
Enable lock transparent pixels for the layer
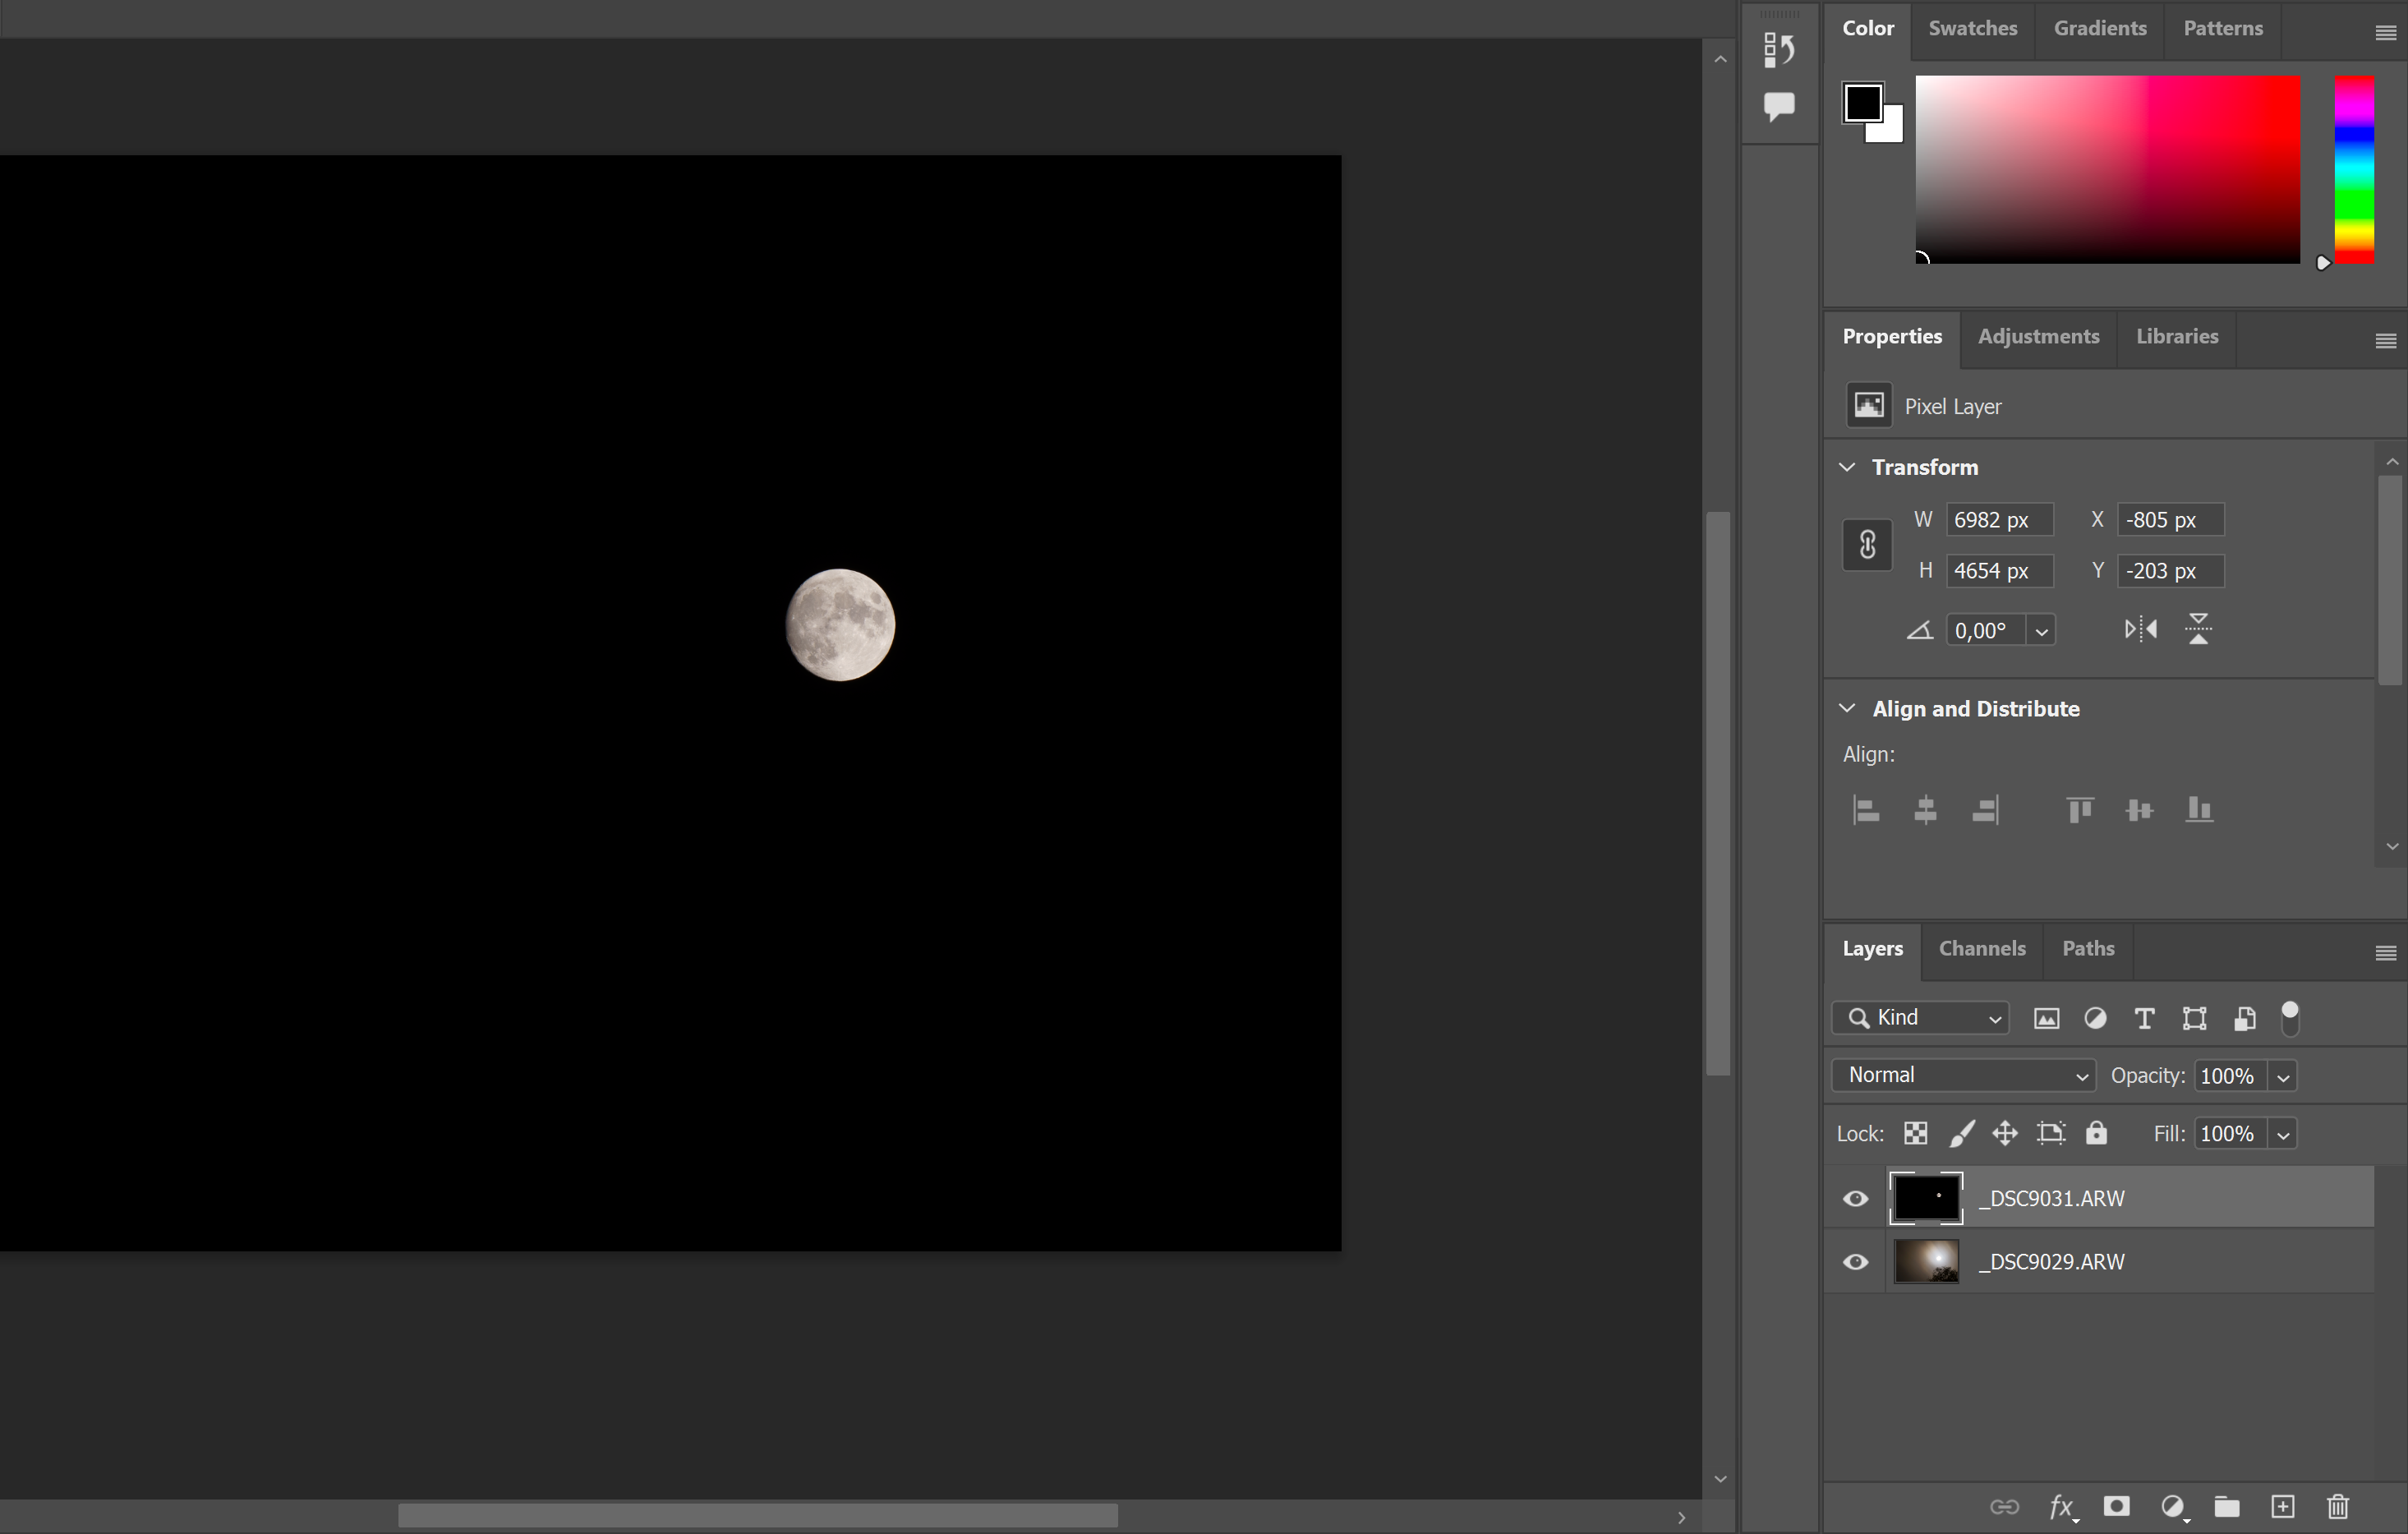pos(1915,1133)
